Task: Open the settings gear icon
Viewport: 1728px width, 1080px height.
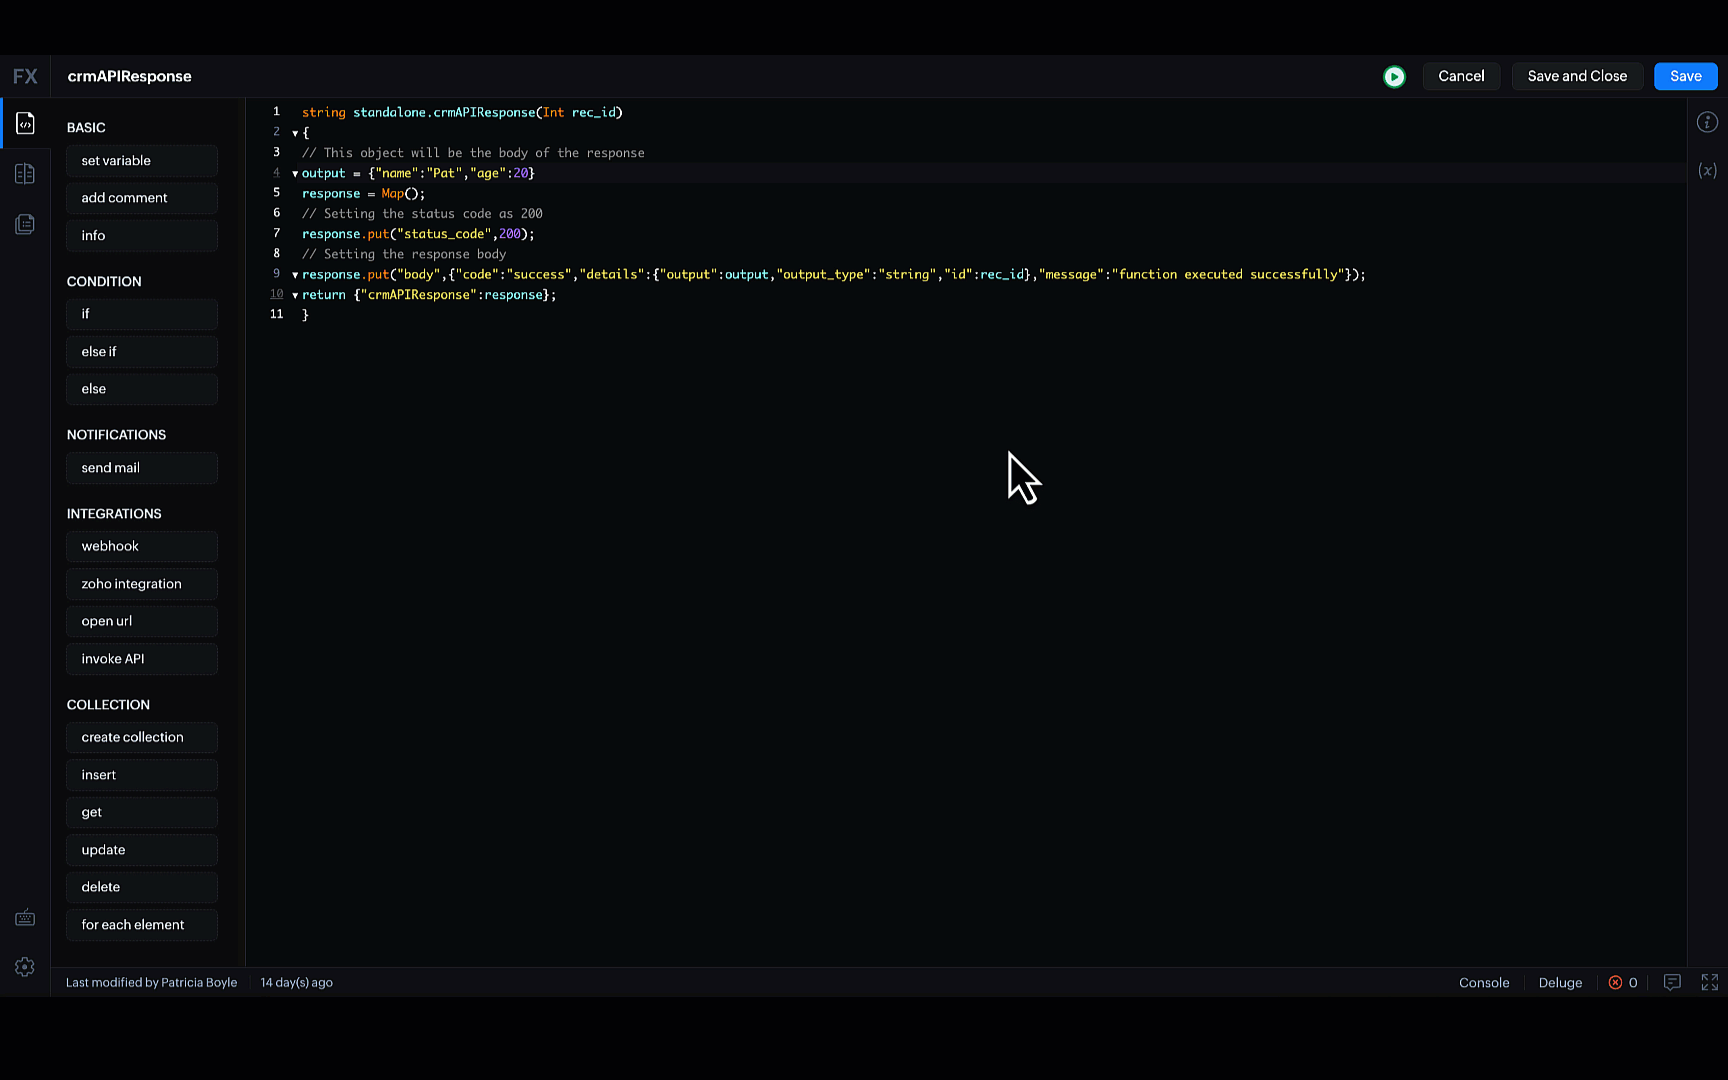Action: coord(25,967)
